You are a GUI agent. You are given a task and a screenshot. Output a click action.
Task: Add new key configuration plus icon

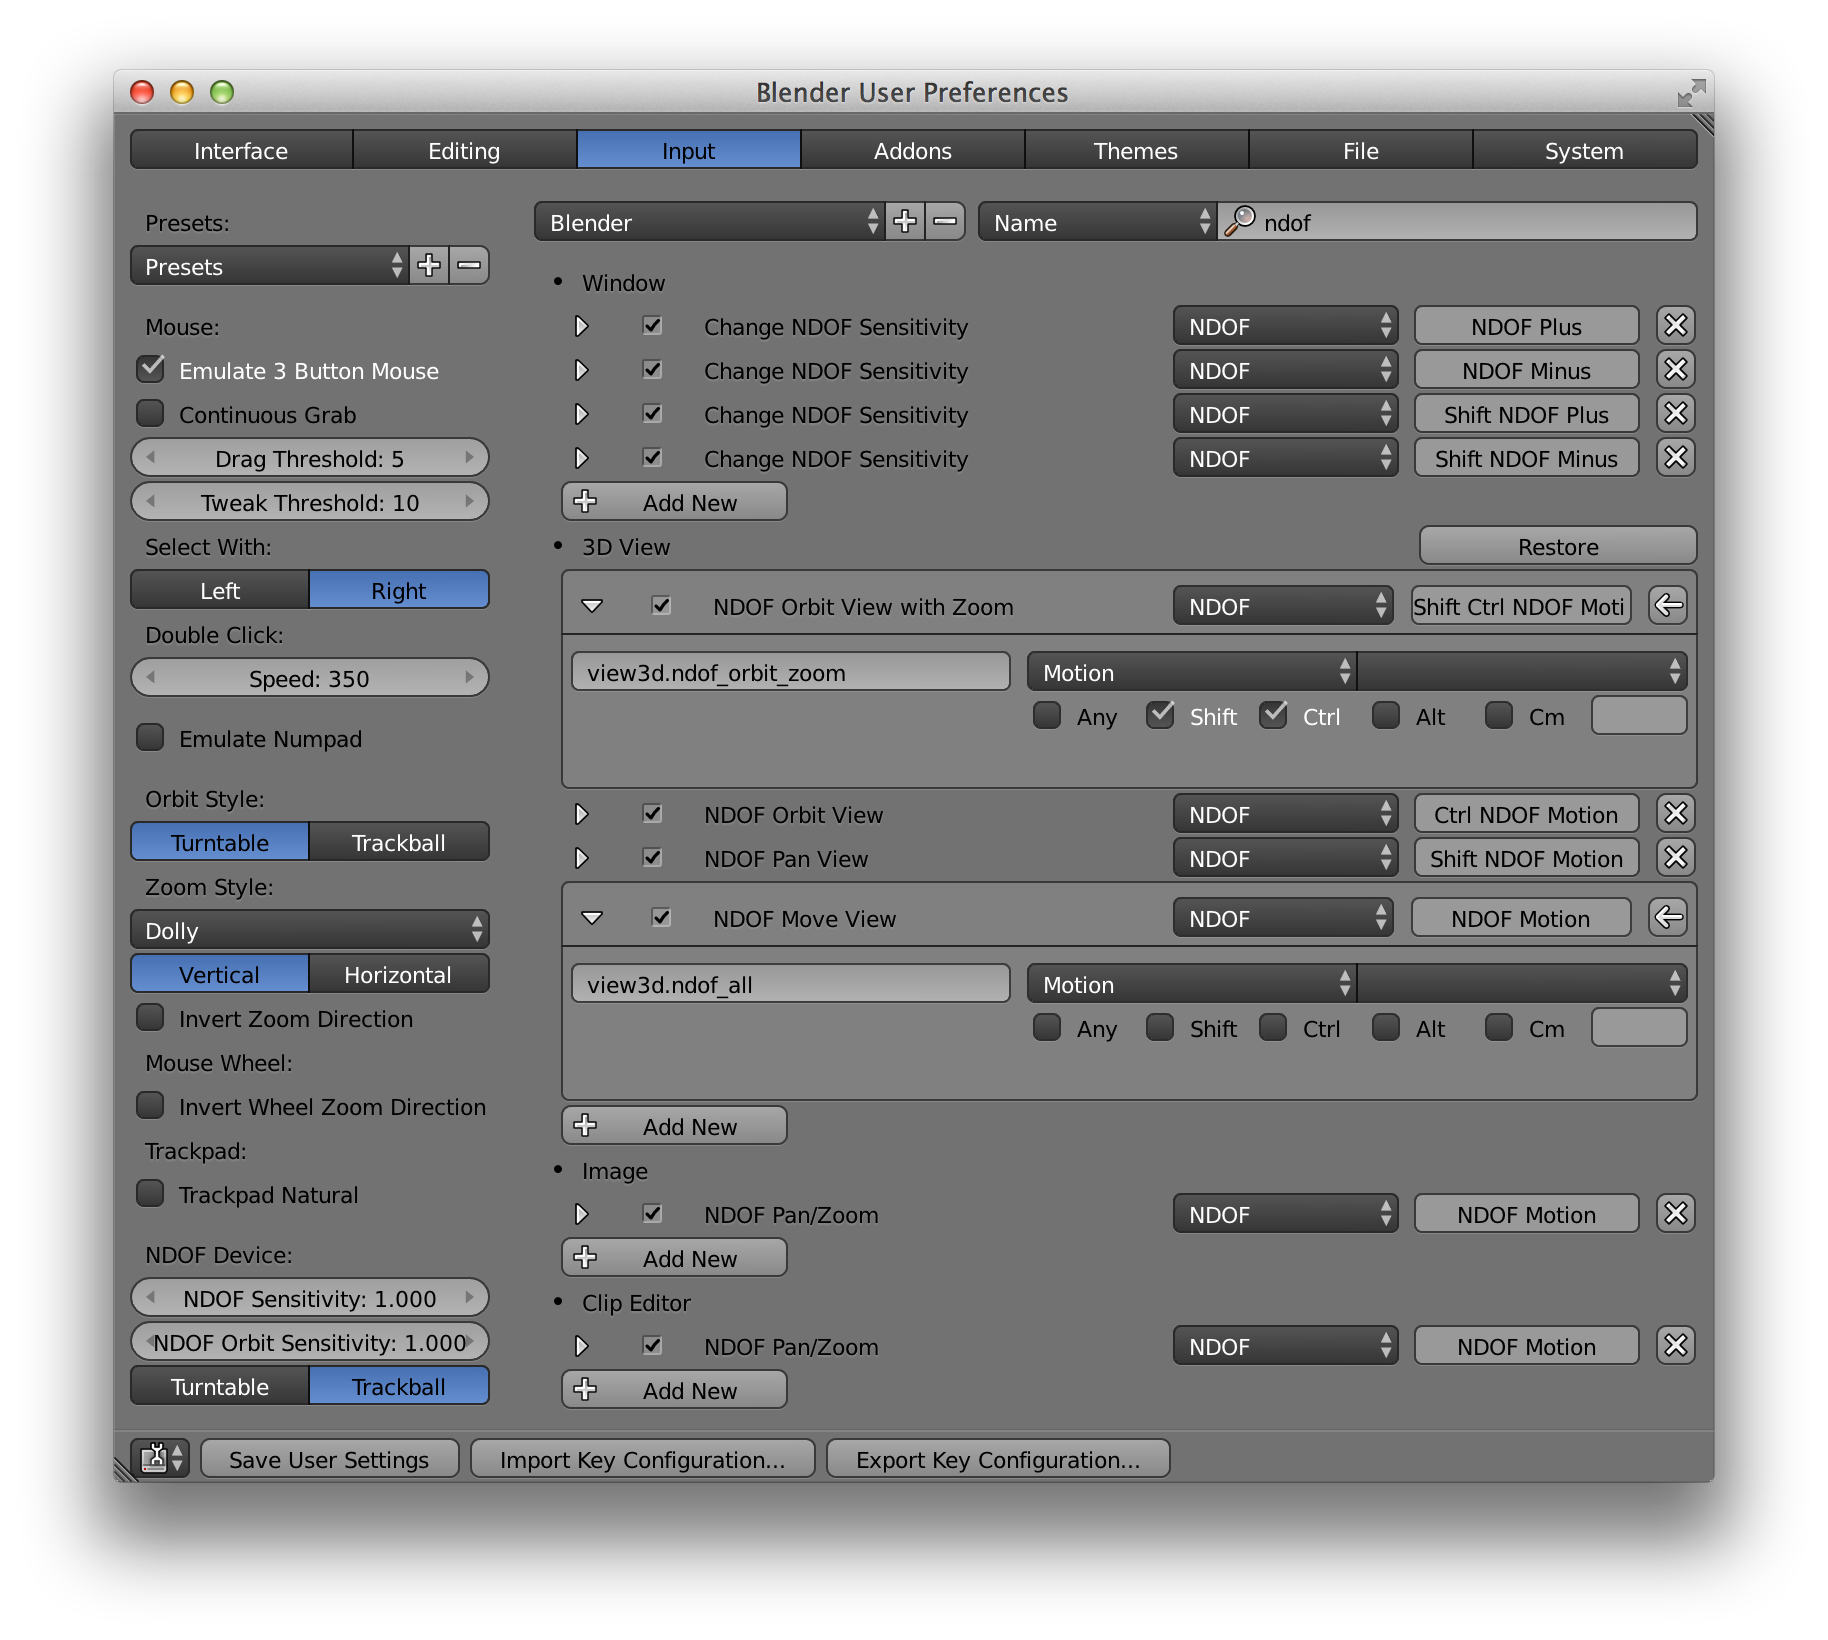(x=905, y=222)
